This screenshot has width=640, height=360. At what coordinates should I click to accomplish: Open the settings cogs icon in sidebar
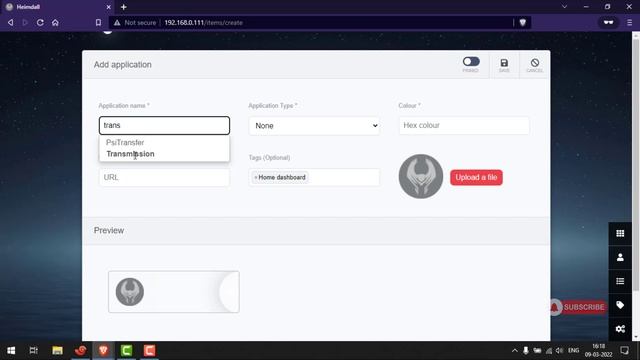tap(620, 329)
